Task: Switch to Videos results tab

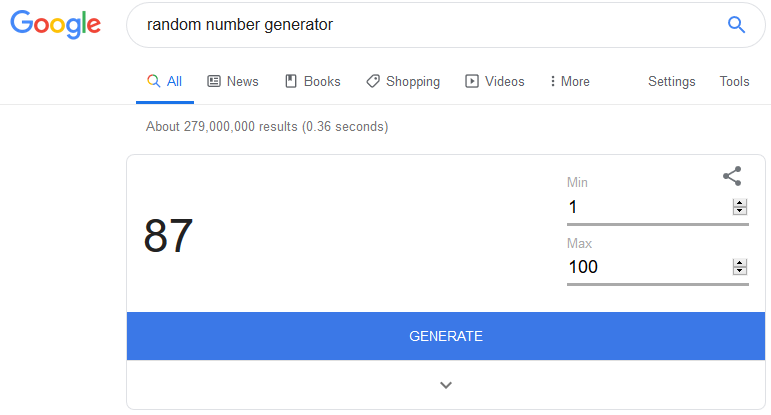Action: point(494,82)
